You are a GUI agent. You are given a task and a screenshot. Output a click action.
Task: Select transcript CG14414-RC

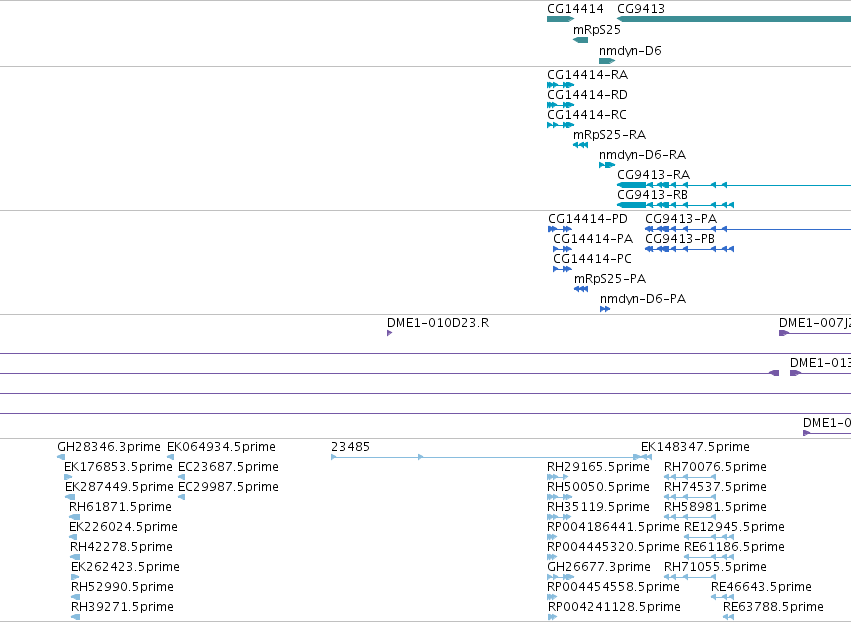pyautogui.click(x=587, y=115)
